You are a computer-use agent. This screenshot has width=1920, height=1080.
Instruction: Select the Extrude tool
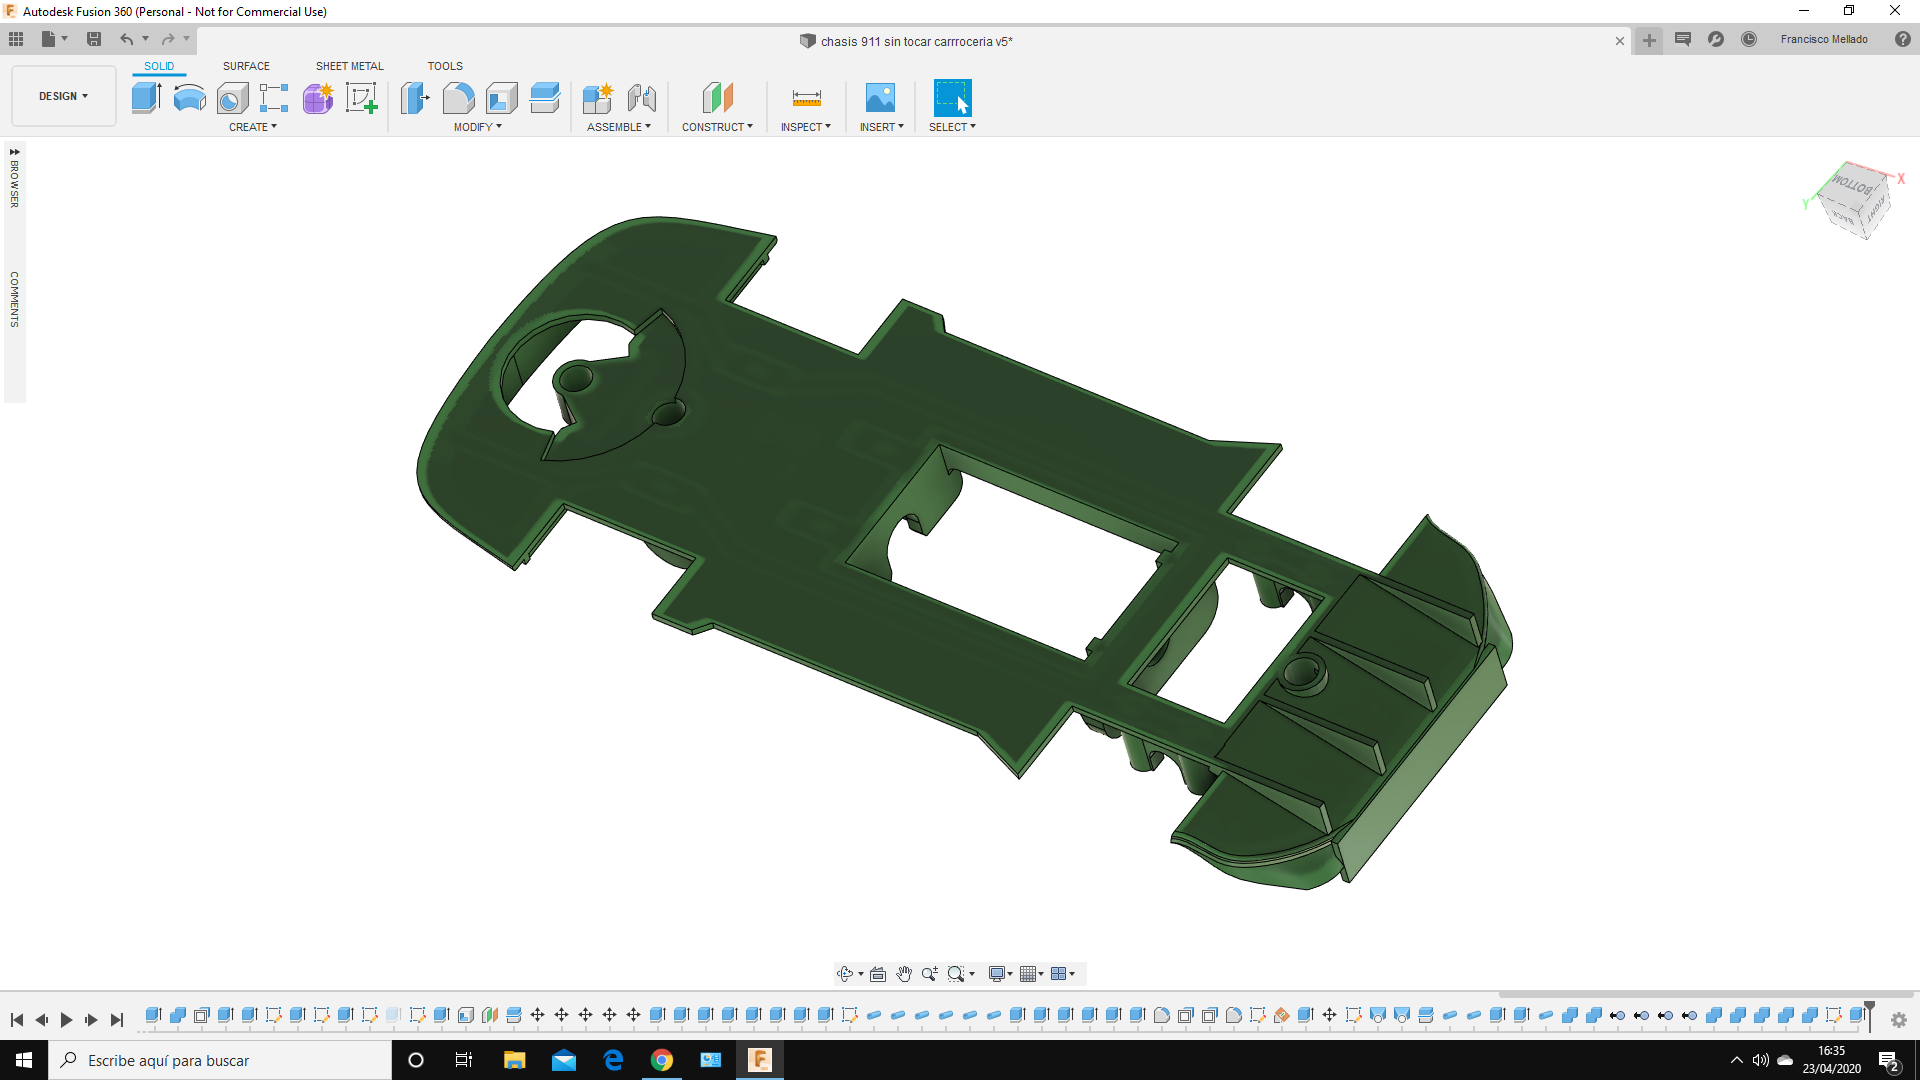coord(146,96)
